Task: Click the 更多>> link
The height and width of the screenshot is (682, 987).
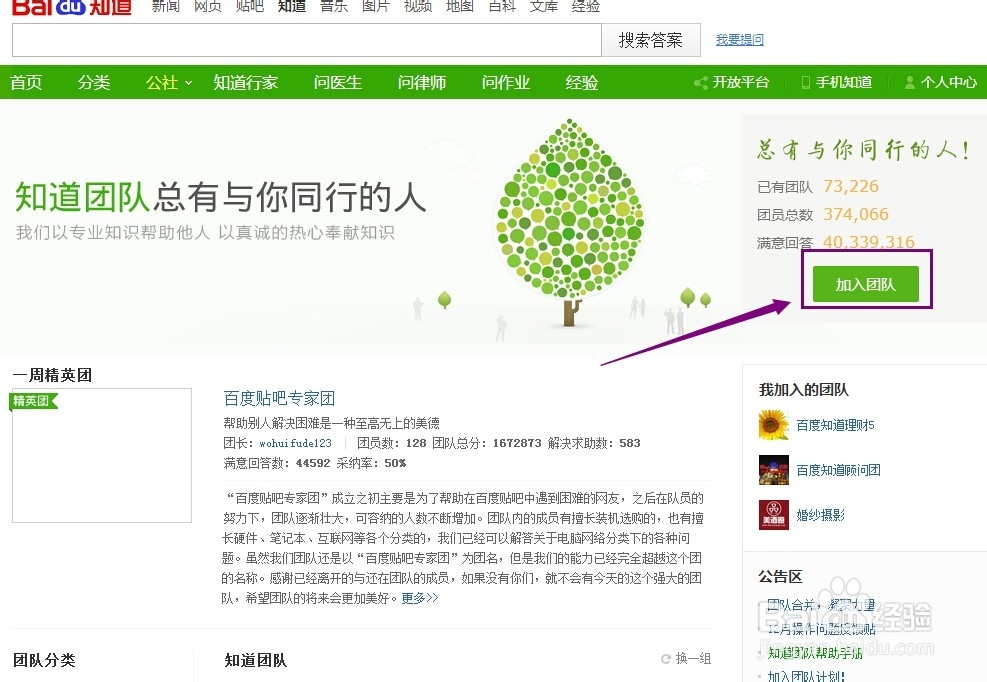Action: (420, 598)
